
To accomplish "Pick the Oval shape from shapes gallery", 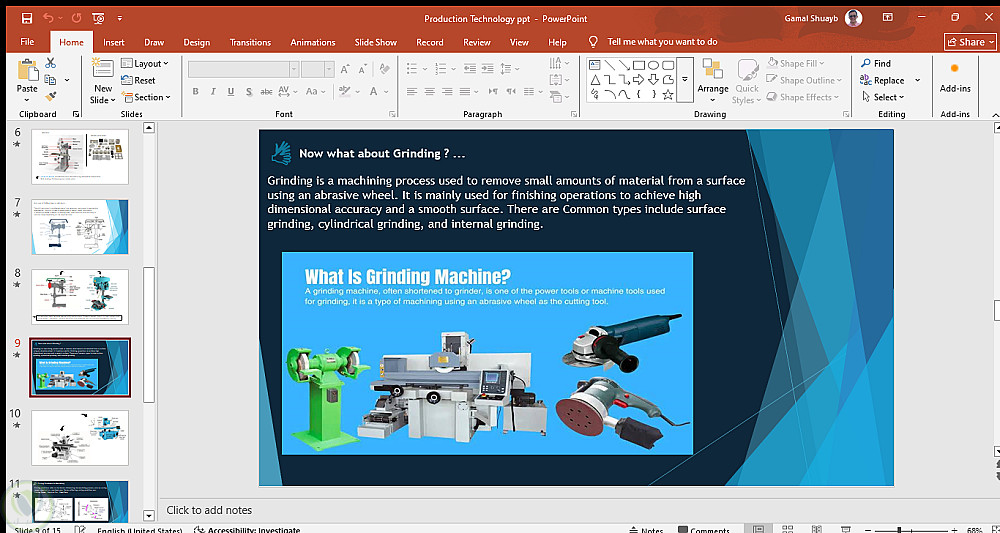I will [653, 65].
